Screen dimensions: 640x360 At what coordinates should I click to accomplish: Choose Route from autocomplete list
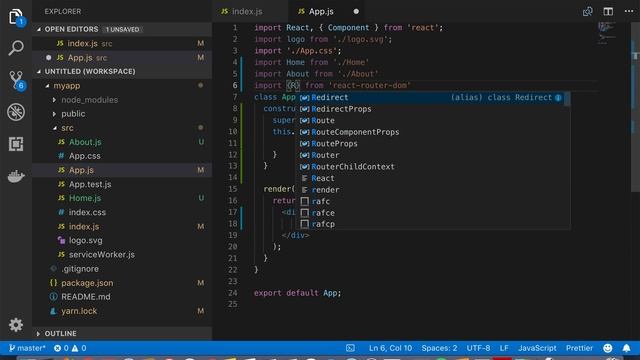coord(433,120)
